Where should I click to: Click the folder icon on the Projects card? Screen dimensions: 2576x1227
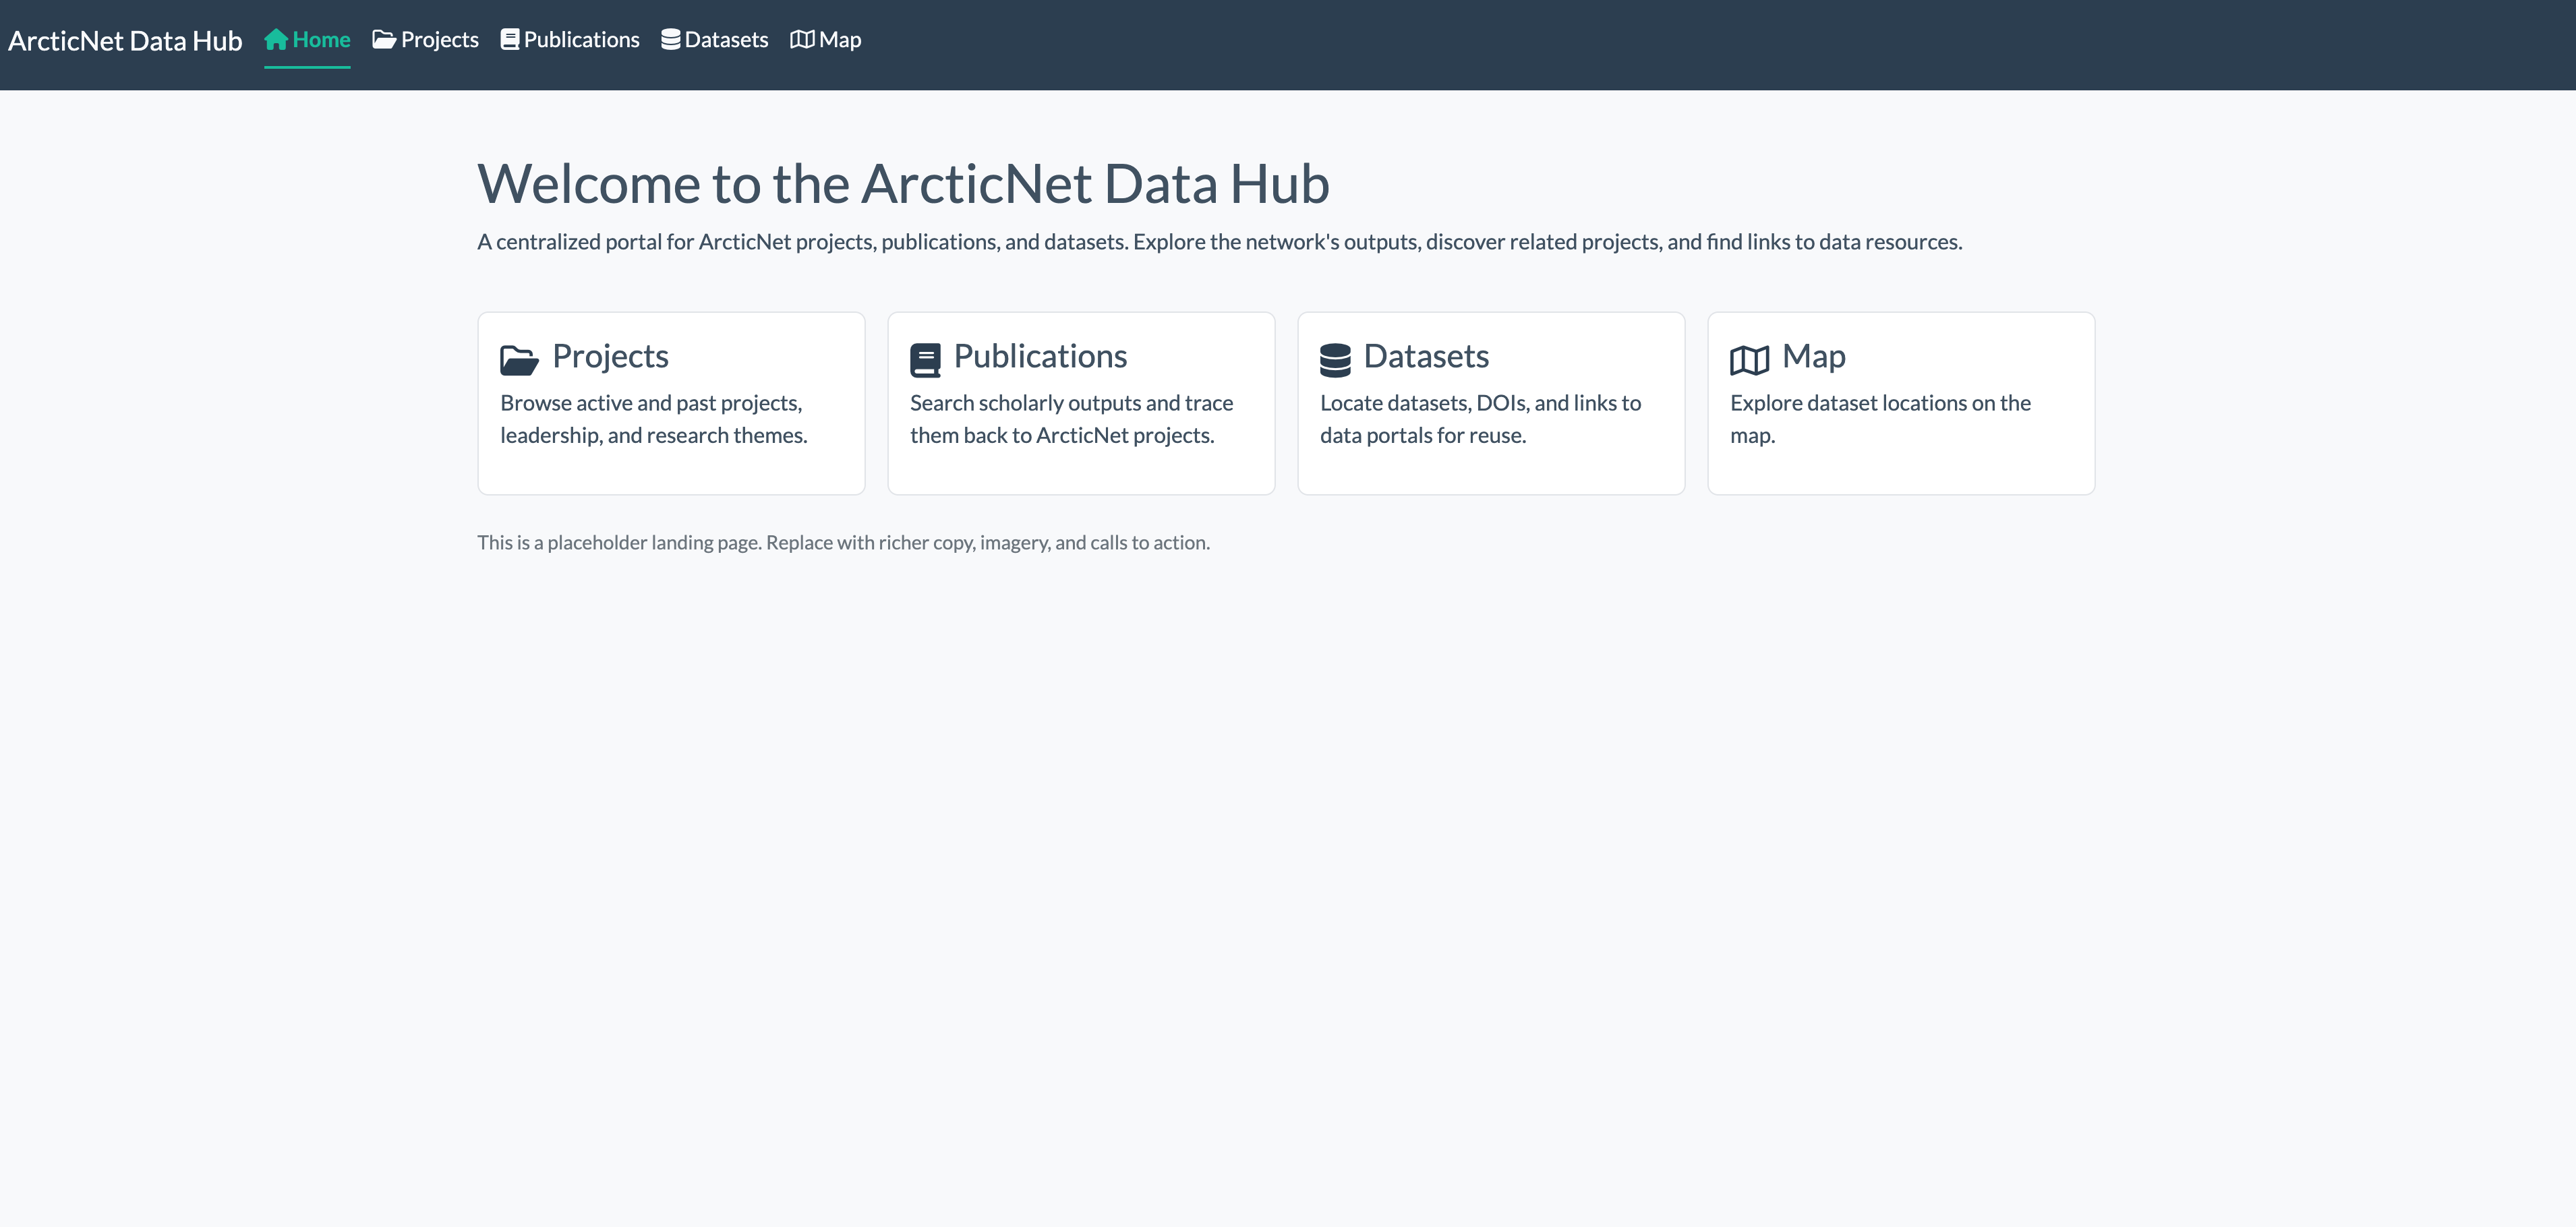tap(519, 360)
